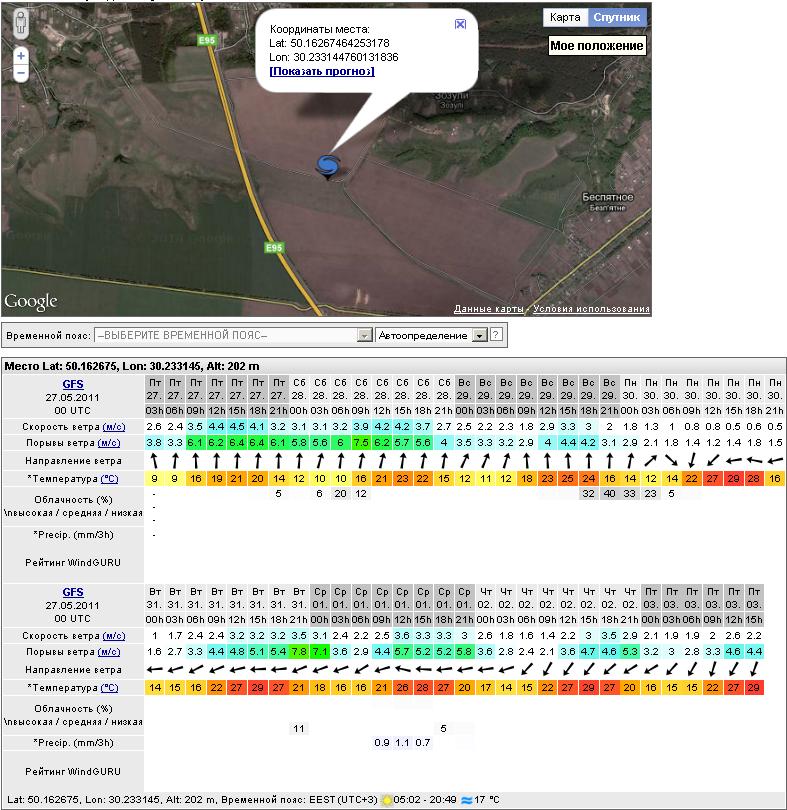Zoom out the map with minus button
787x810 pixels.
[21, 74]
